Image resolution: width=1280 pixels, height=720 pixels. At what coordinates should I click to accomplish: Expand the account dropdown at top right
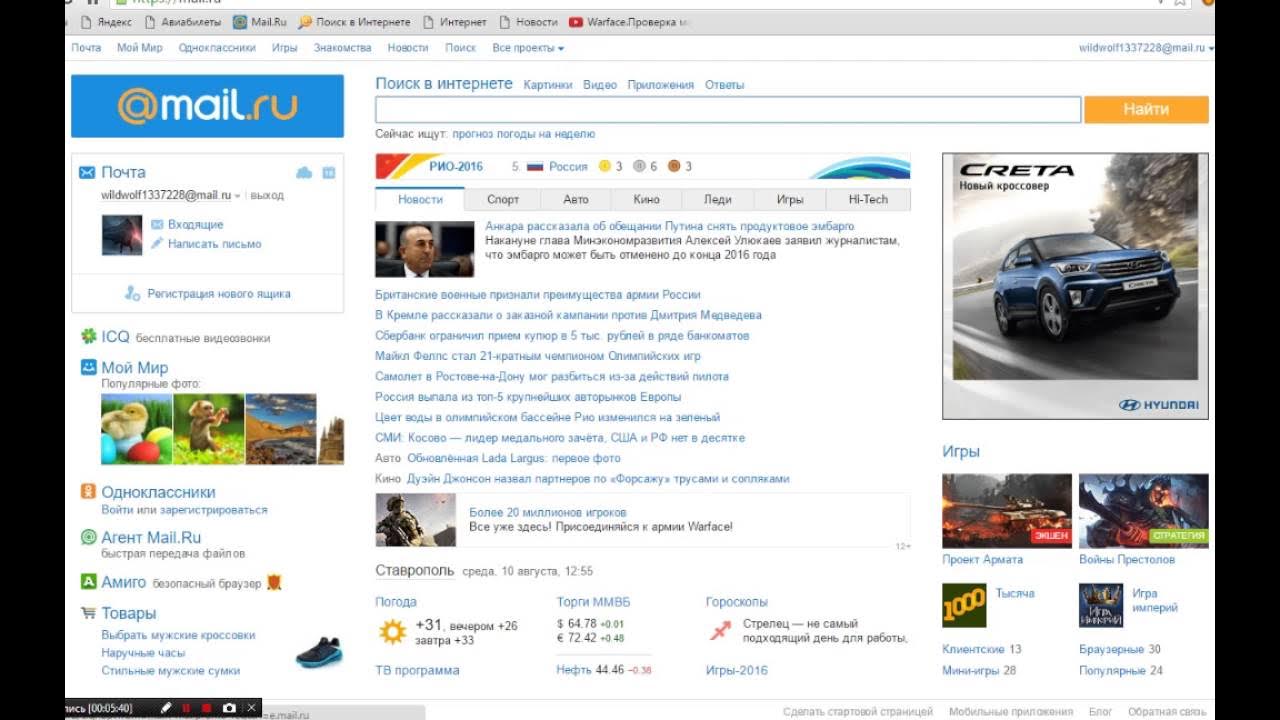point(1211,48)
